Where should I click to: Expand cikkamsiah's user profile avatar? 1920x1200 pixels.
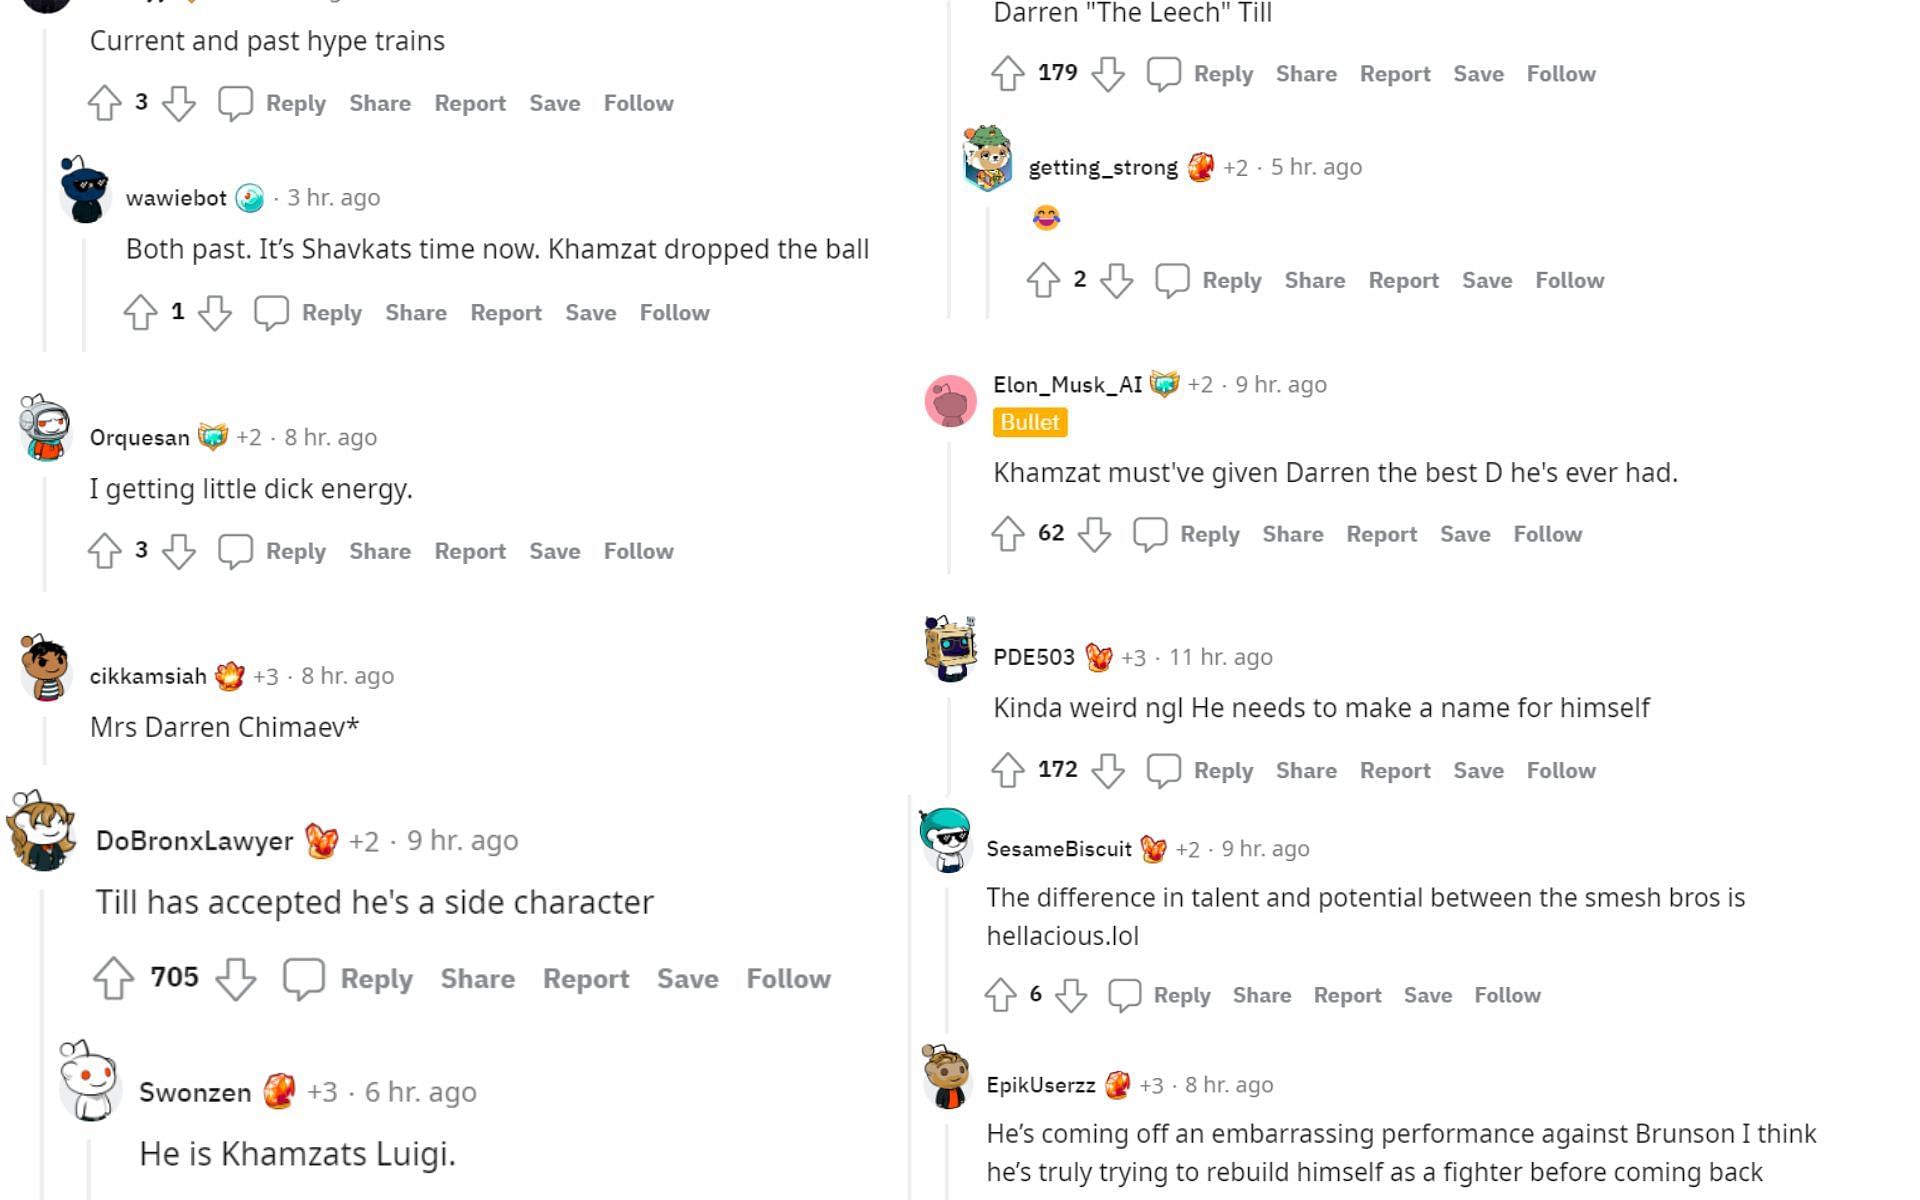tap(43, 675)
